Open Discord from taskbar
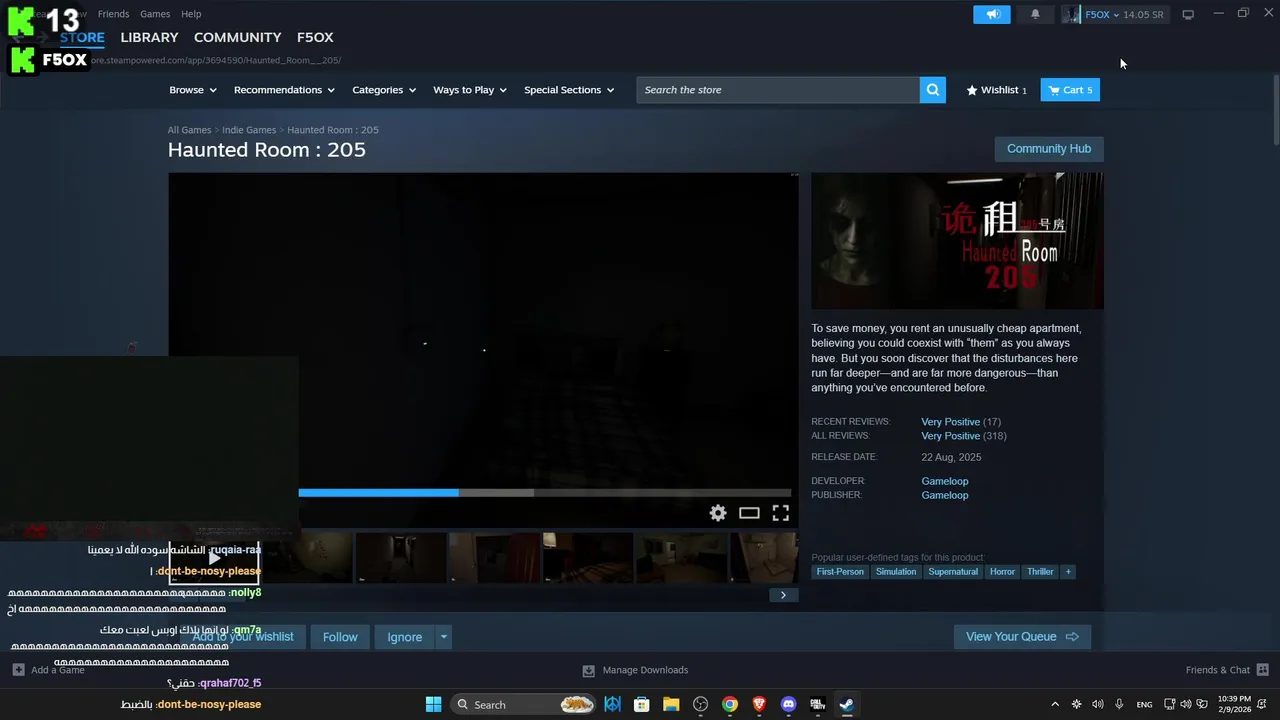 point(788,704)
